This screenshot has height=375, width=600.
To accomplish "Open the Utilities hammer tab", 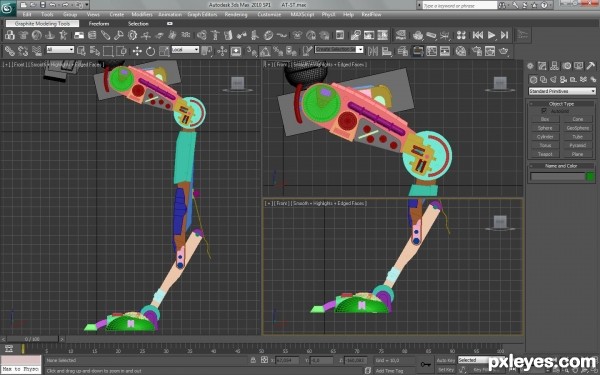I will coord(590,66).
